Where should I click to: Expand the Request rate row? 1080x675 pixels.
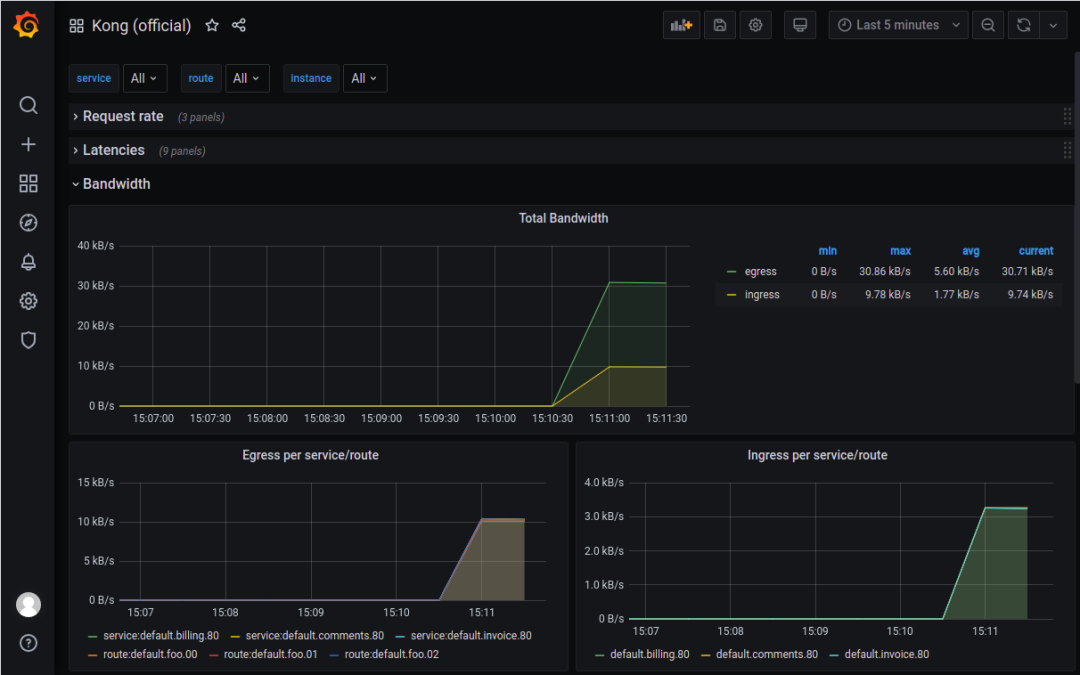pyautogui.click(x=122, y=117)
